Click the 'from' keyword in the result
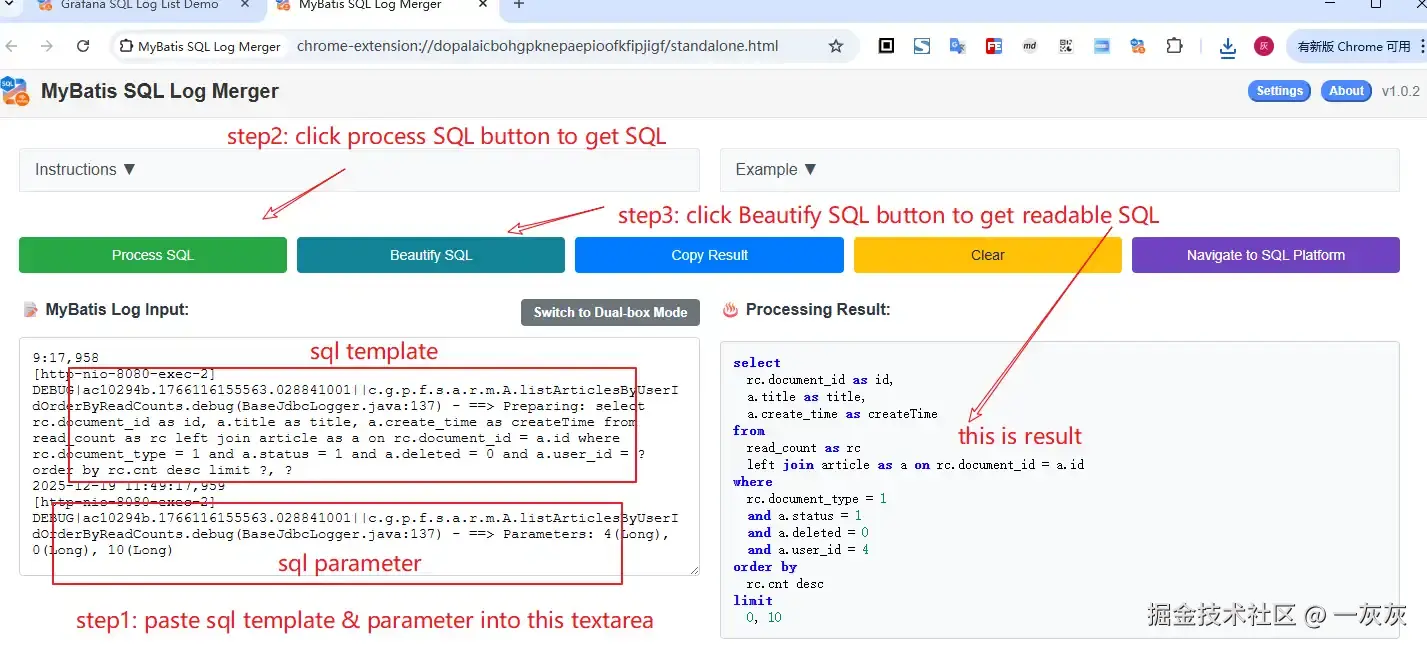Image resolution: width=1427 pixels, height=648 pixels. tap(749, 431)
